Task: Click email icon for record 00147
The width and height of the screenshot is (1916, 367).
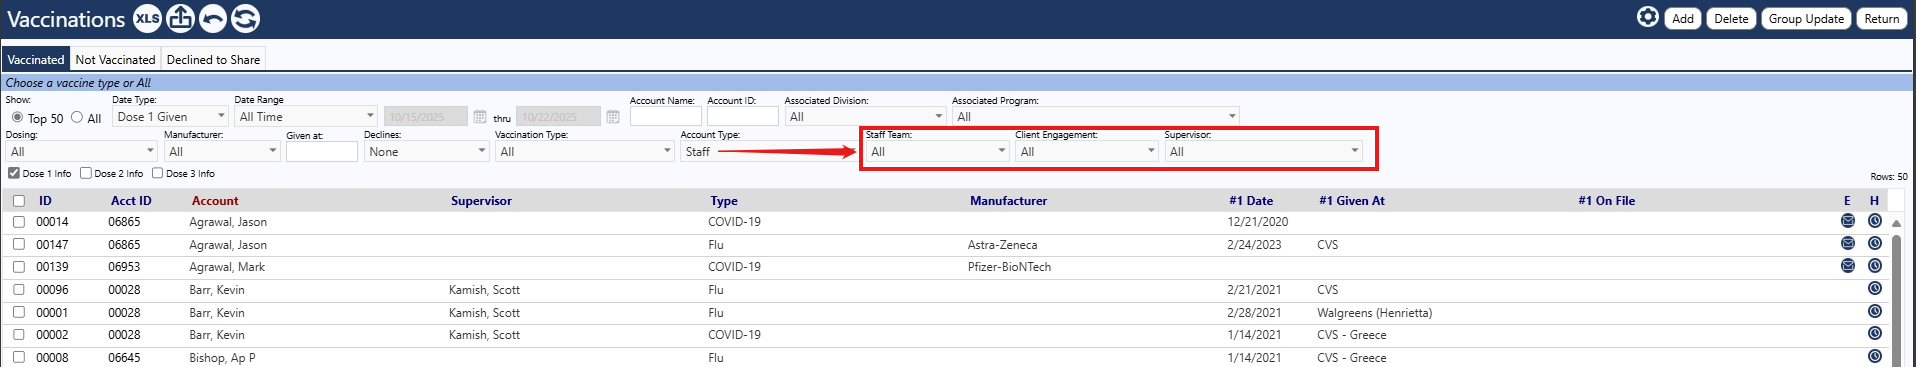Action: point(1848,243)
